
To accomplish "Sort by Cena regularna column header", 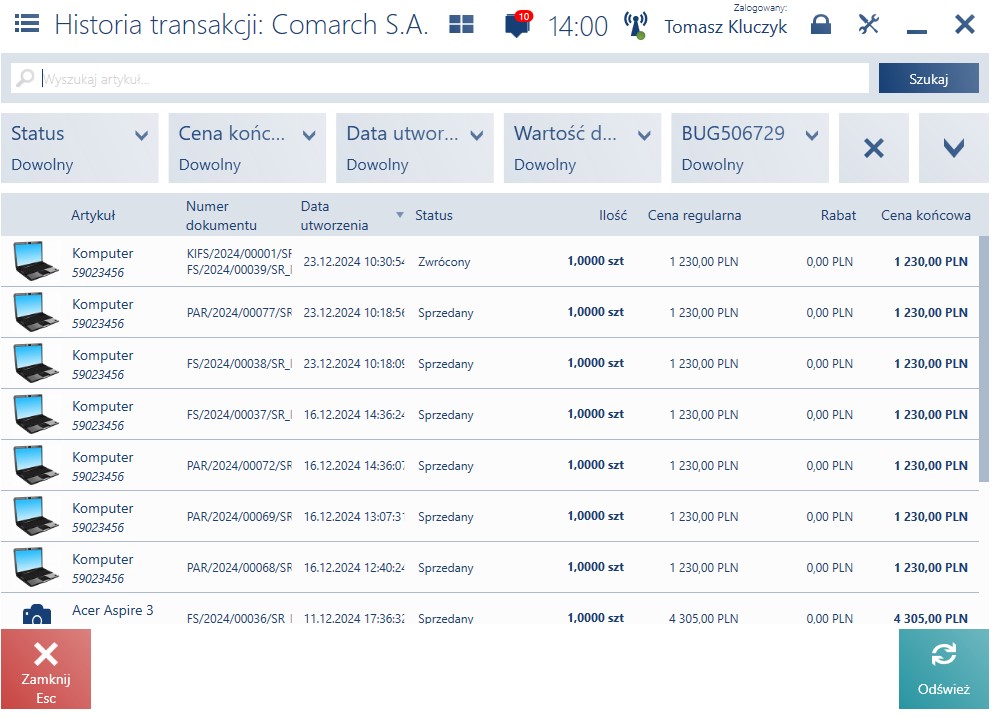I will coord(694,215).
